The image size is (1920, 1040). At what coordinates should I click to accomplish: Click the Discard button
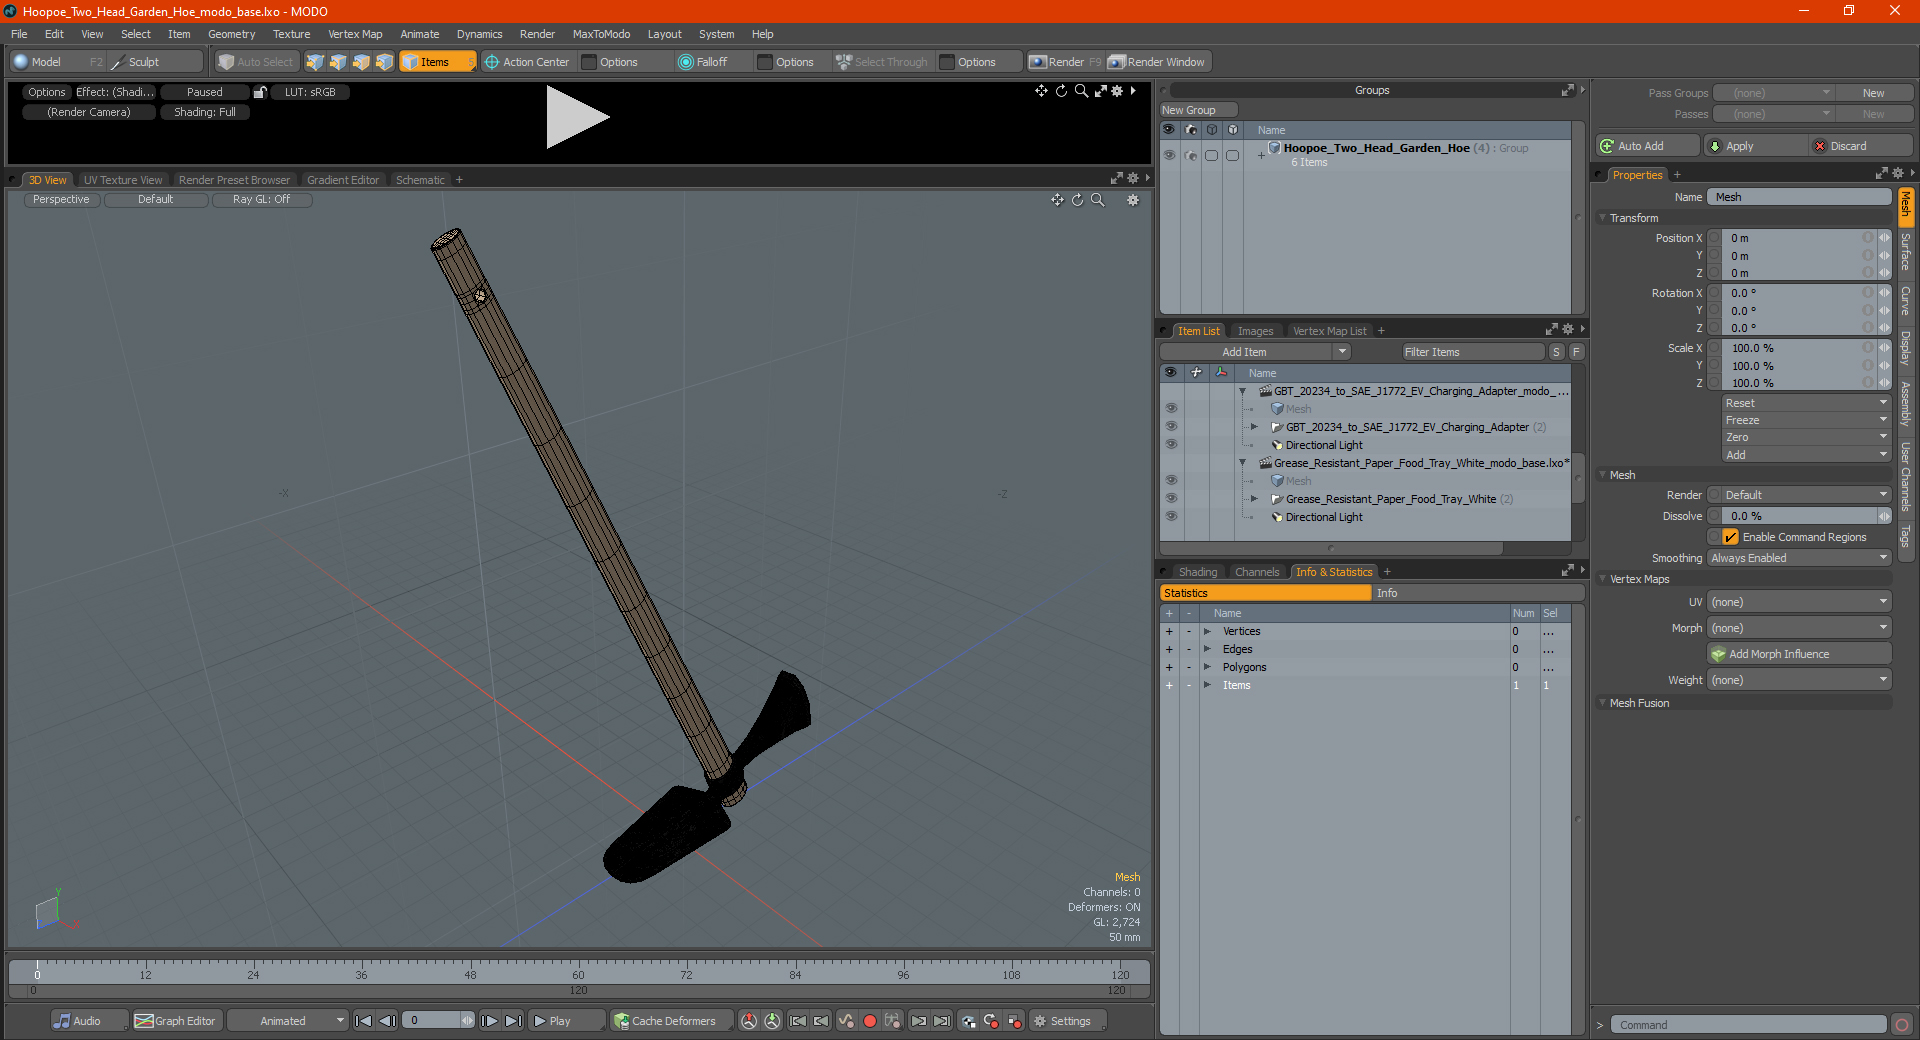click(1860, 146)
